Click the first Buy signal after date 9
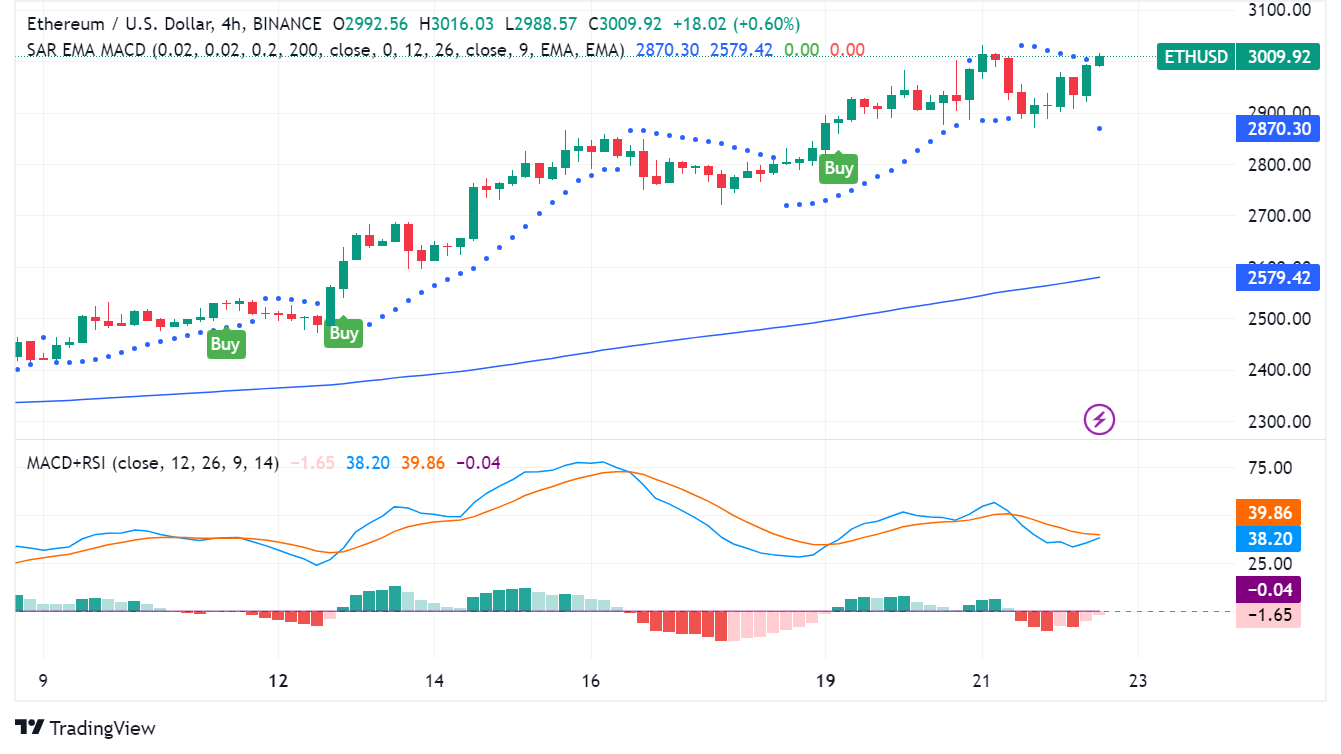1341x754 pixels. point(224,343)
